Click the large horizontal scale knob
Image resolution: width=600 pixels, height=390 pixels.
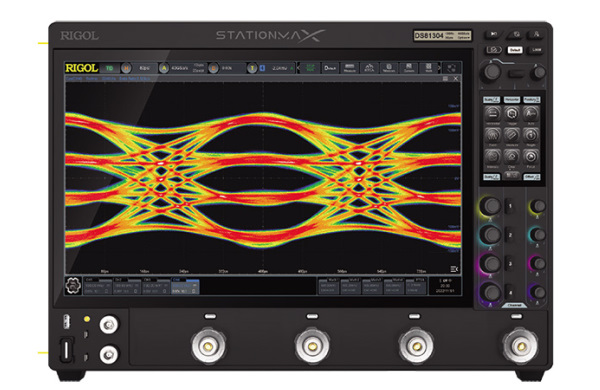pyautogui.click(x=491, y=72)
